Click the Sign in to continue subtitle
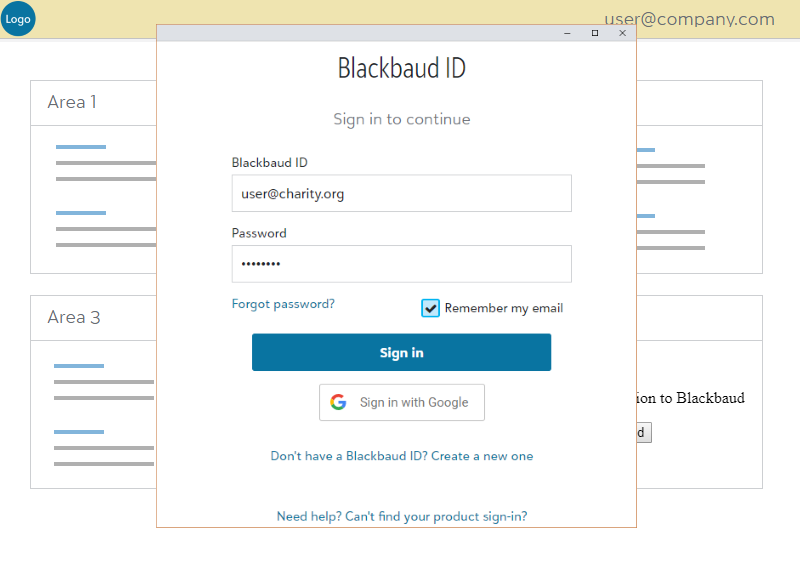 coord(401,119)
